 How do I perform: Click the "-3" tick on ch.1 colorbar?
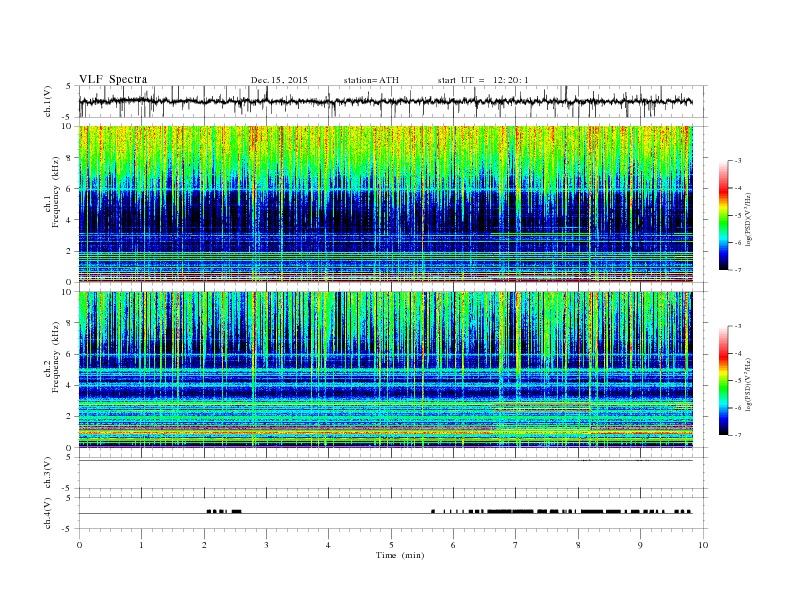pos(738,161)
